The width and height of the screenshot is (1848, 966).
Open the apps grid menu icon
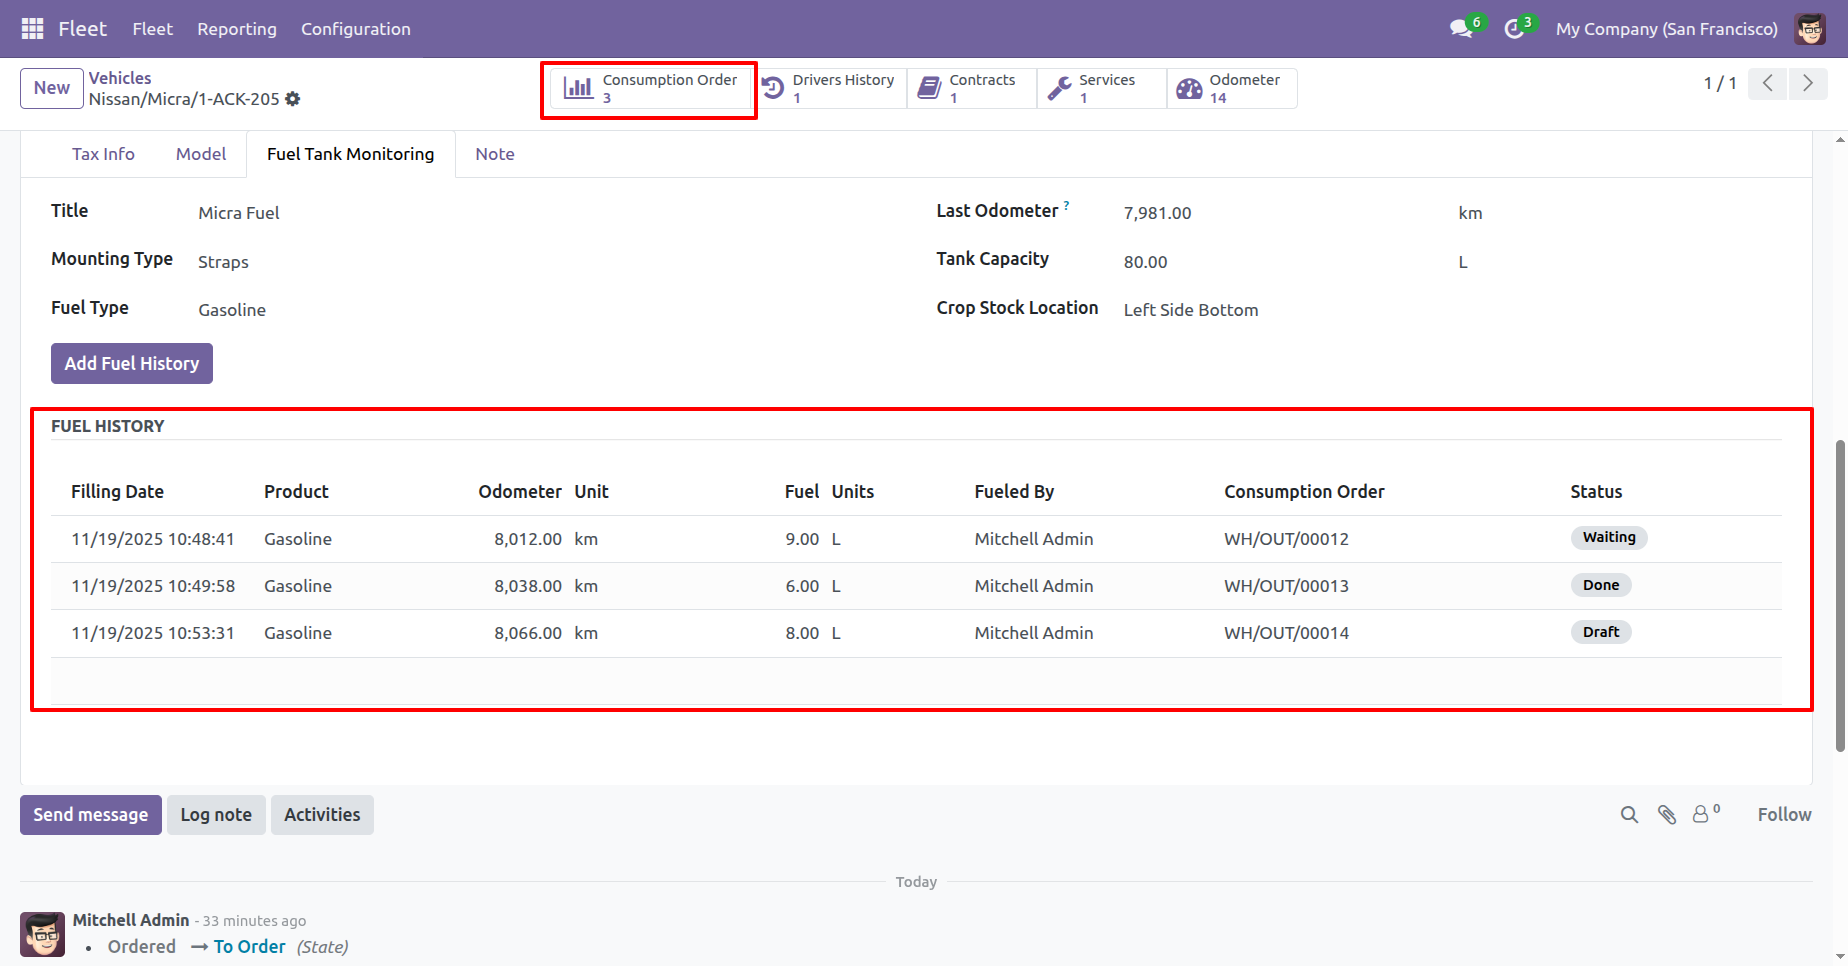coord(32,29)
